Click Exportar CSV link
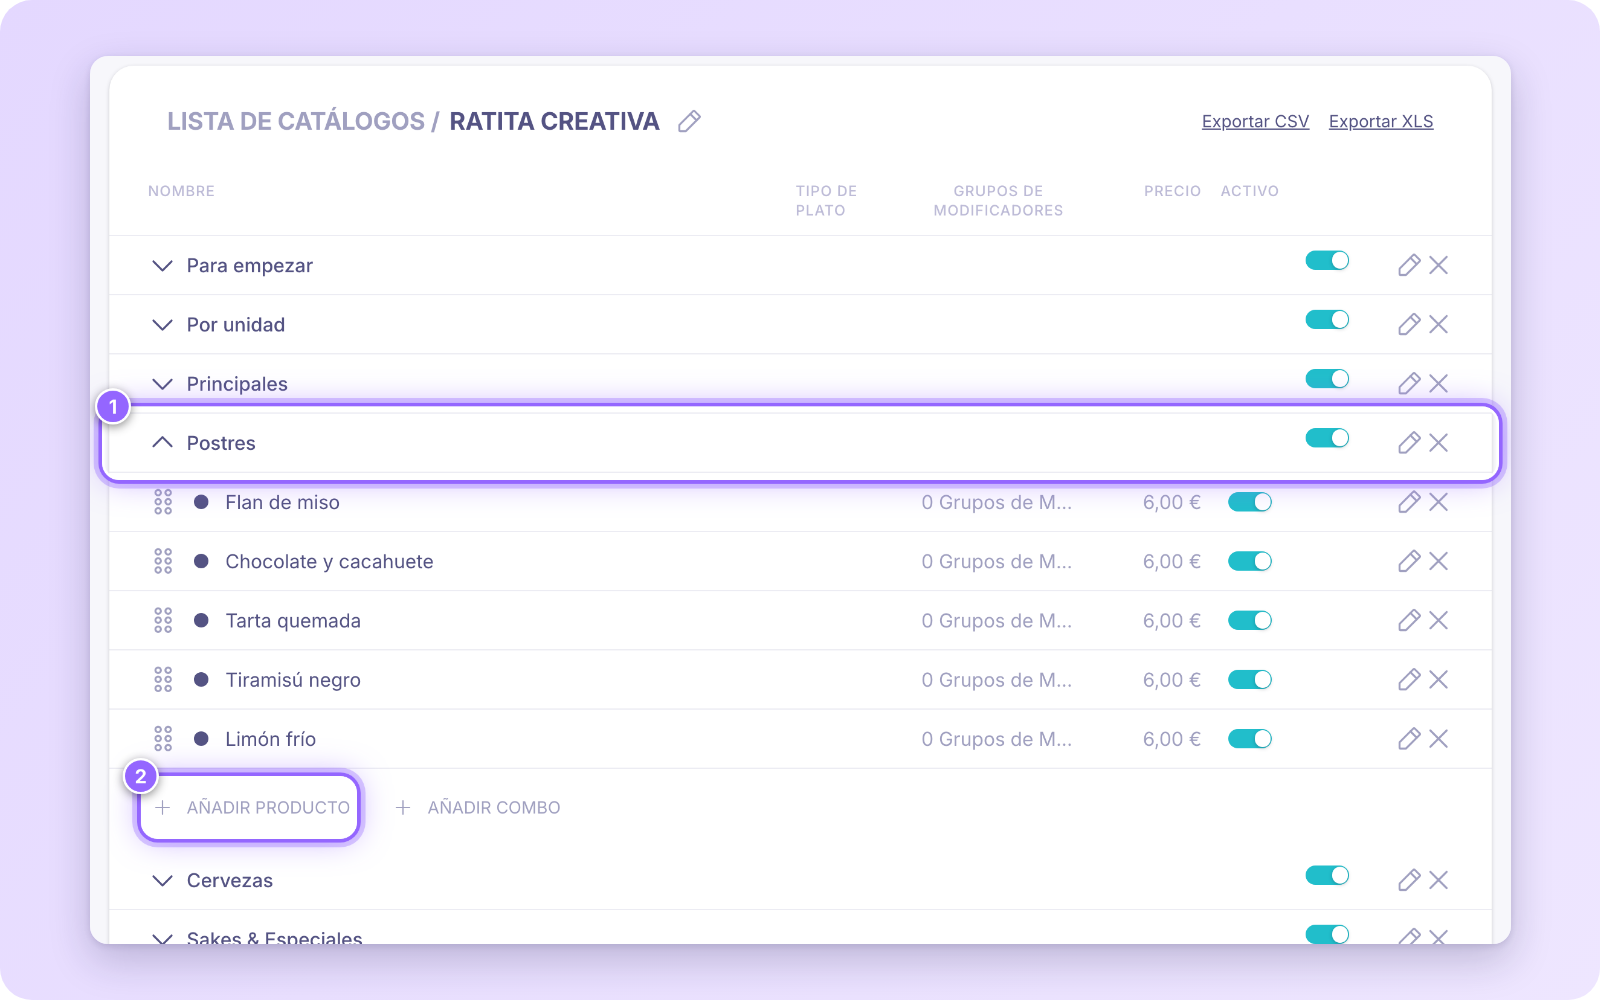Viewport: 1600px width, 1000px height. (x=1255, y=121)
